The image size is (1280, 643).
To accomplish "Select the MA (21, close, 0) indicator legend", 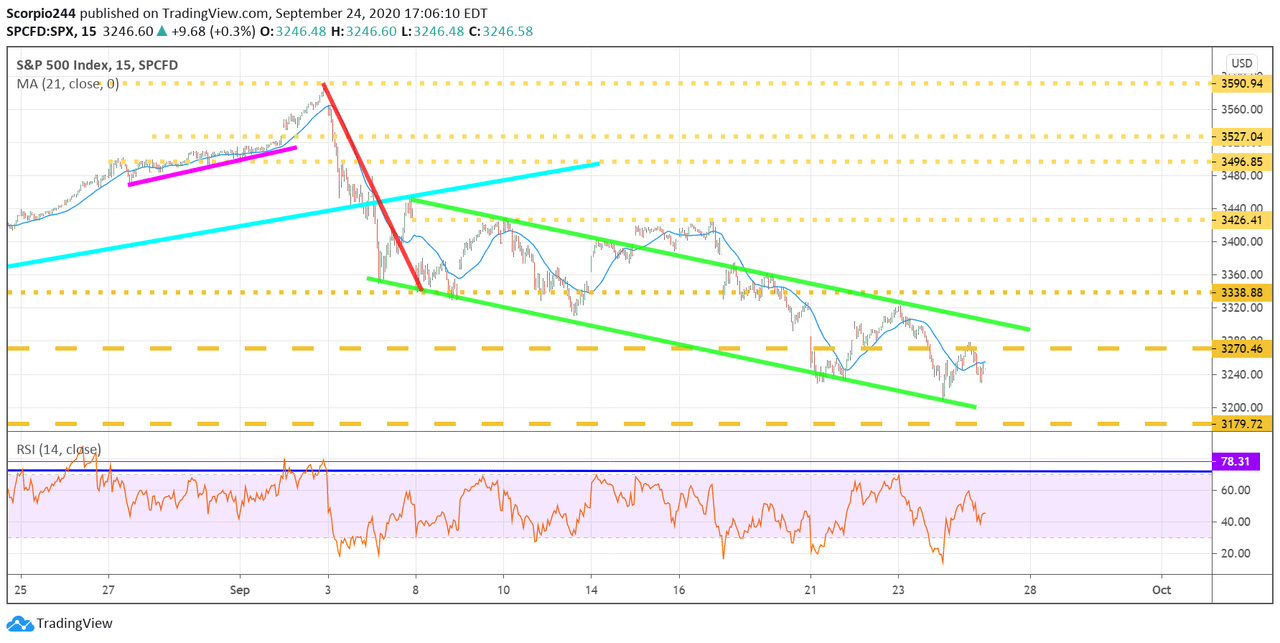I will pyautogui.click(x=68, y=84).
